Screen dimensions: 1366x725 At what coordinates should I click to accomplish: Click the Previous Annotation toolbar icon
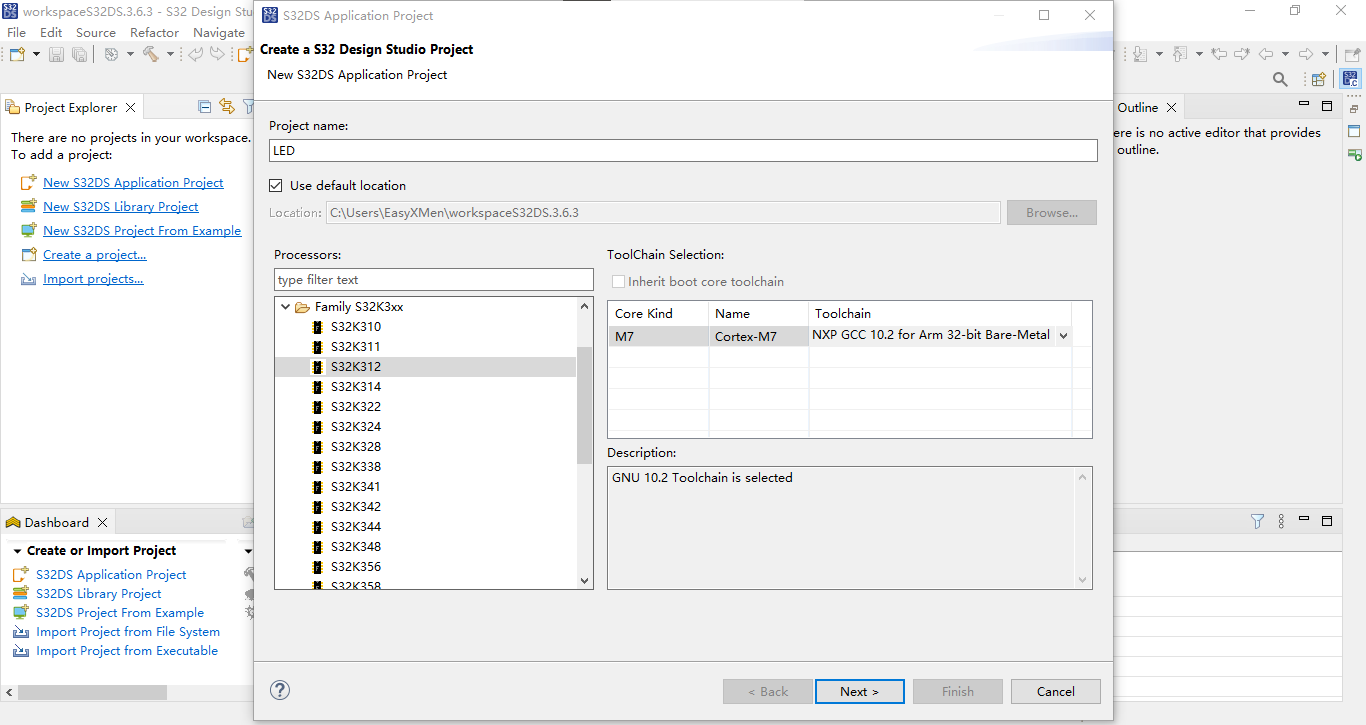pos(1180,54)
